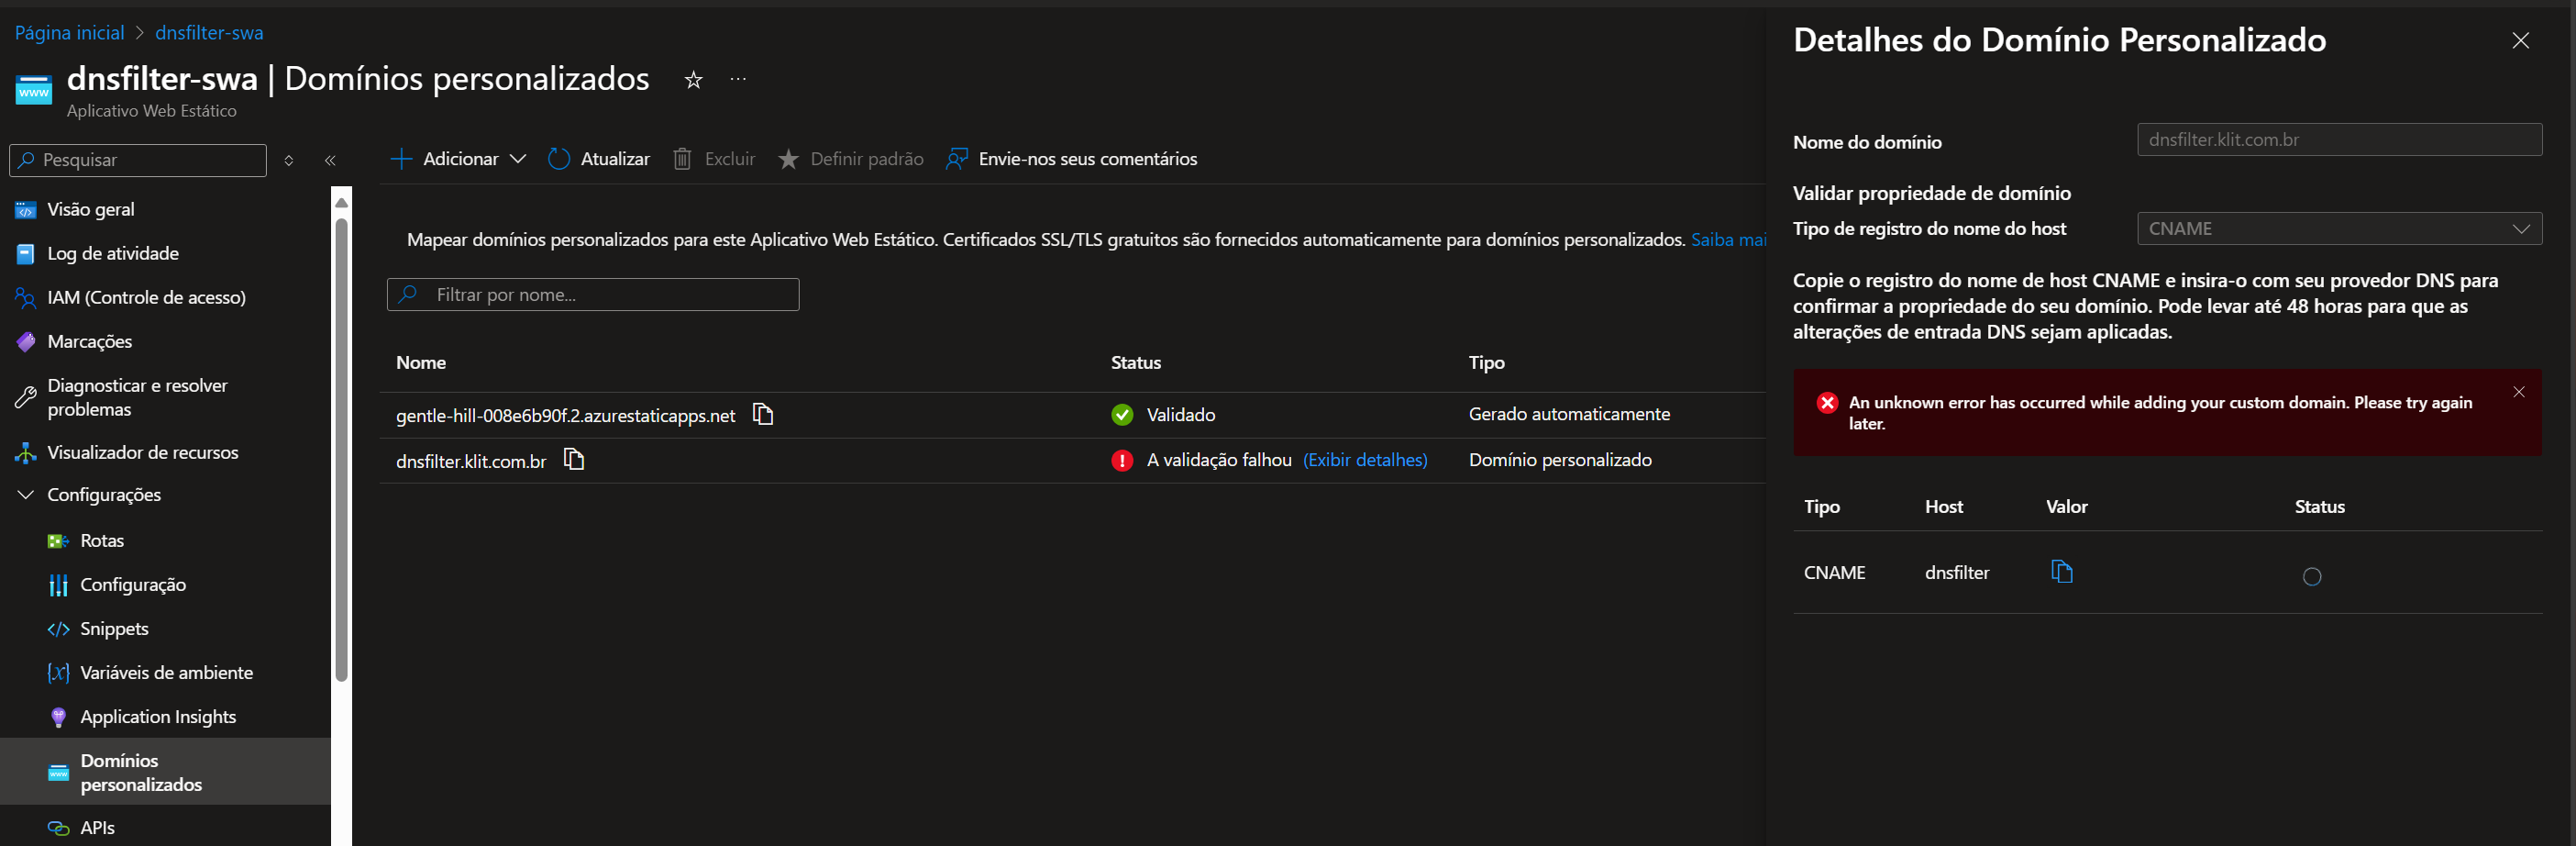Image resolution: width=2576 pixels, height=846 pixels.
Task: Click the Diagnosticar wrench icon
Action: [26, 397]
